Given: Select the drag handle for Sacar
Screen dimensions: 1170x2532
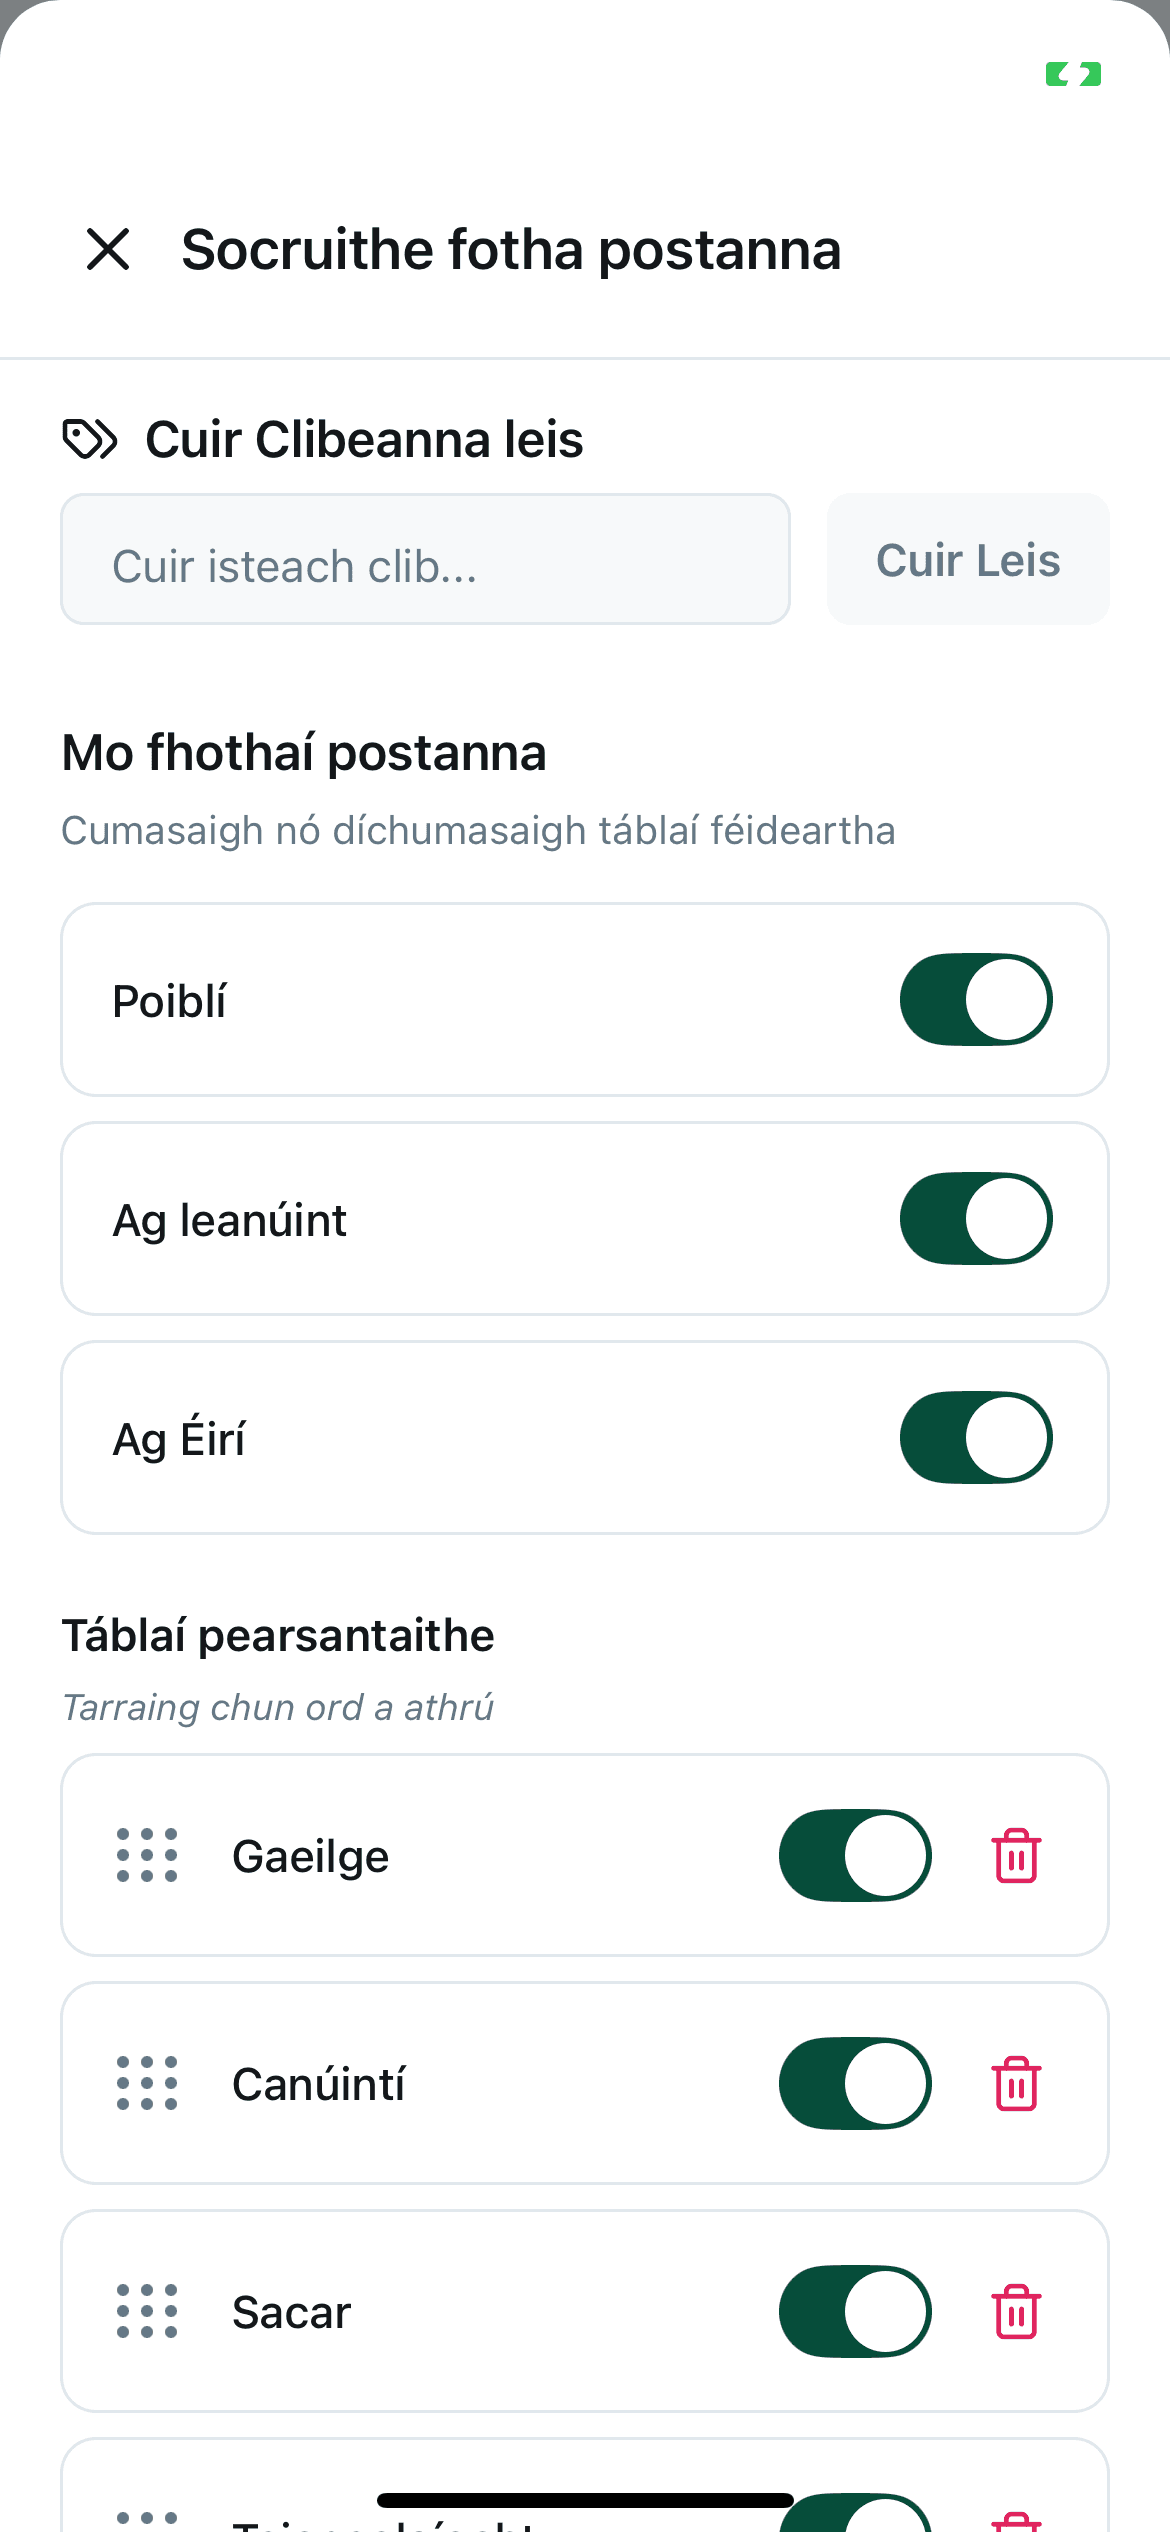Looking at the screenshot, I should coord(147,2312).
